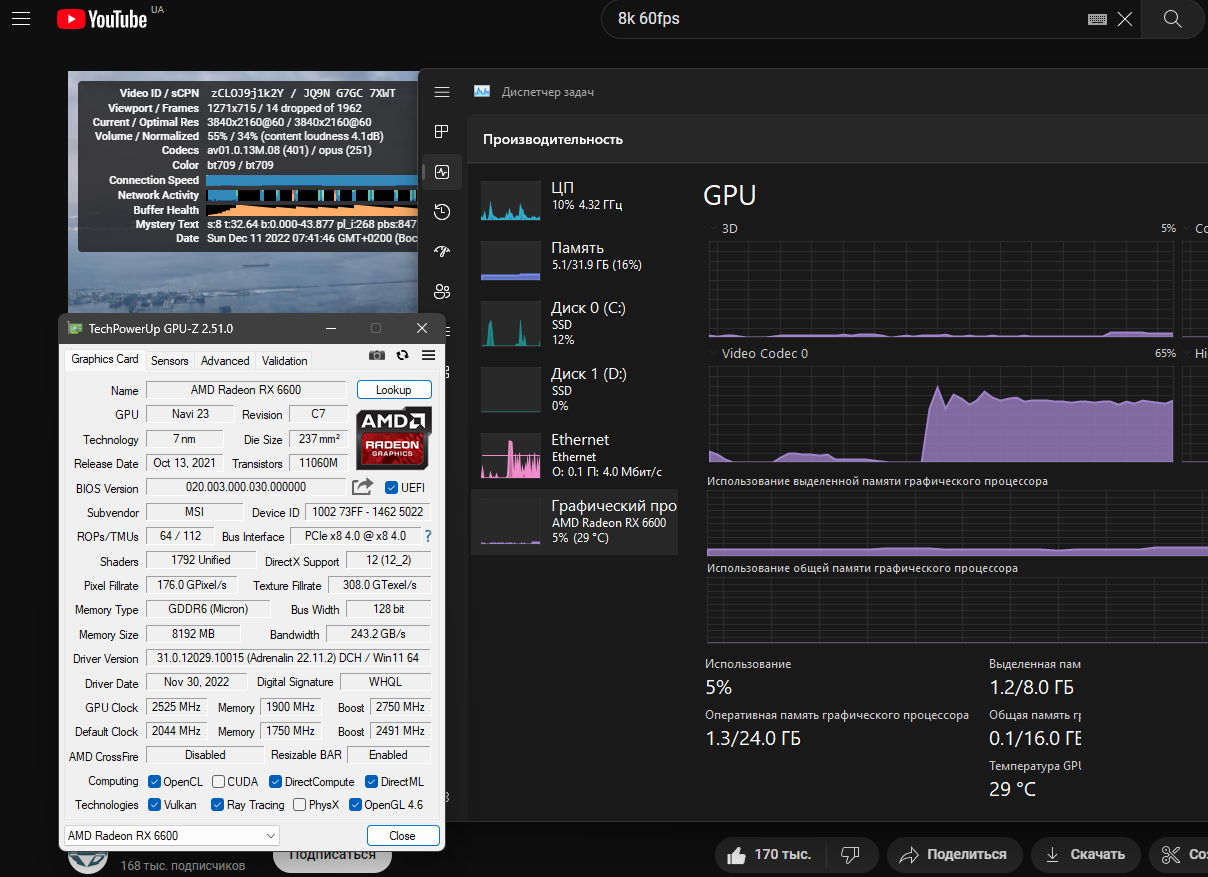
Task: Open the GPU-Z hamburger menu
Action: 428,355
